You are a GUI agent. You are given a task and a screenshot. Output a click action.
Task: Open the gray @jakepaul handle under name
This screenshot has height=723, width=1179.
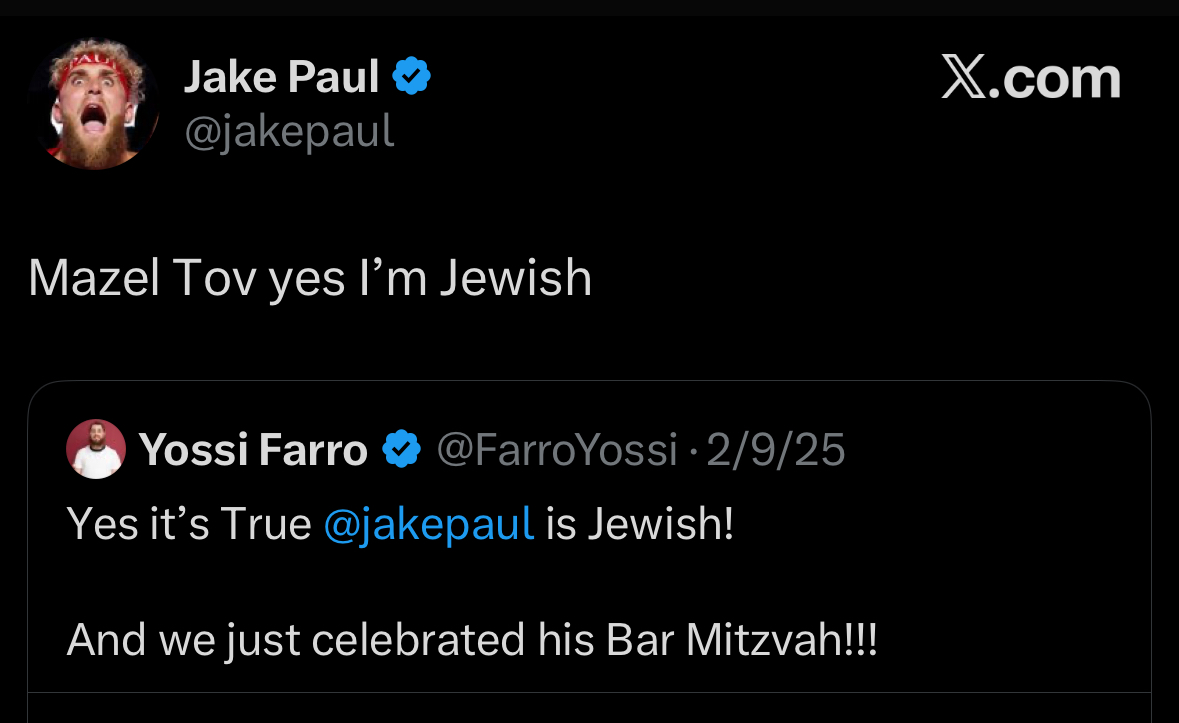[289, 131]
